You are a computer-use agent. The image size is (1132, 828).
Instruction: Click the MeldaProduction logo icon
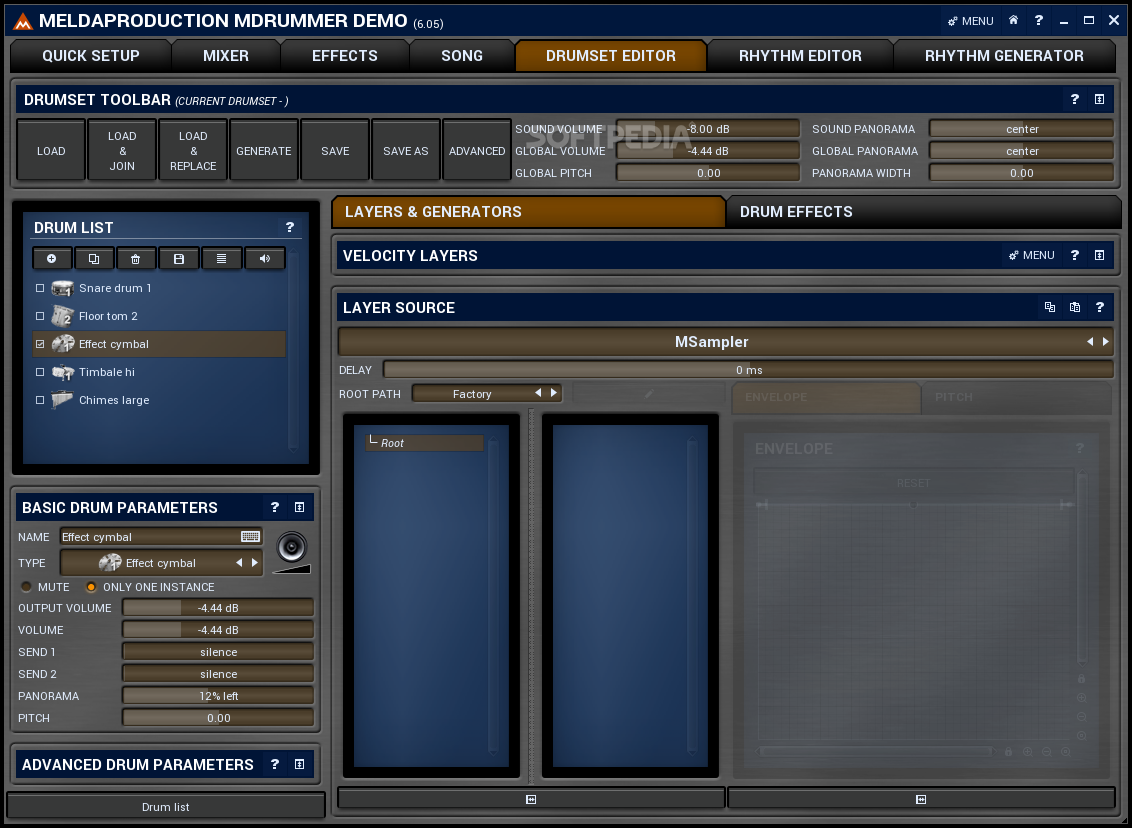(x=22, y=22)
